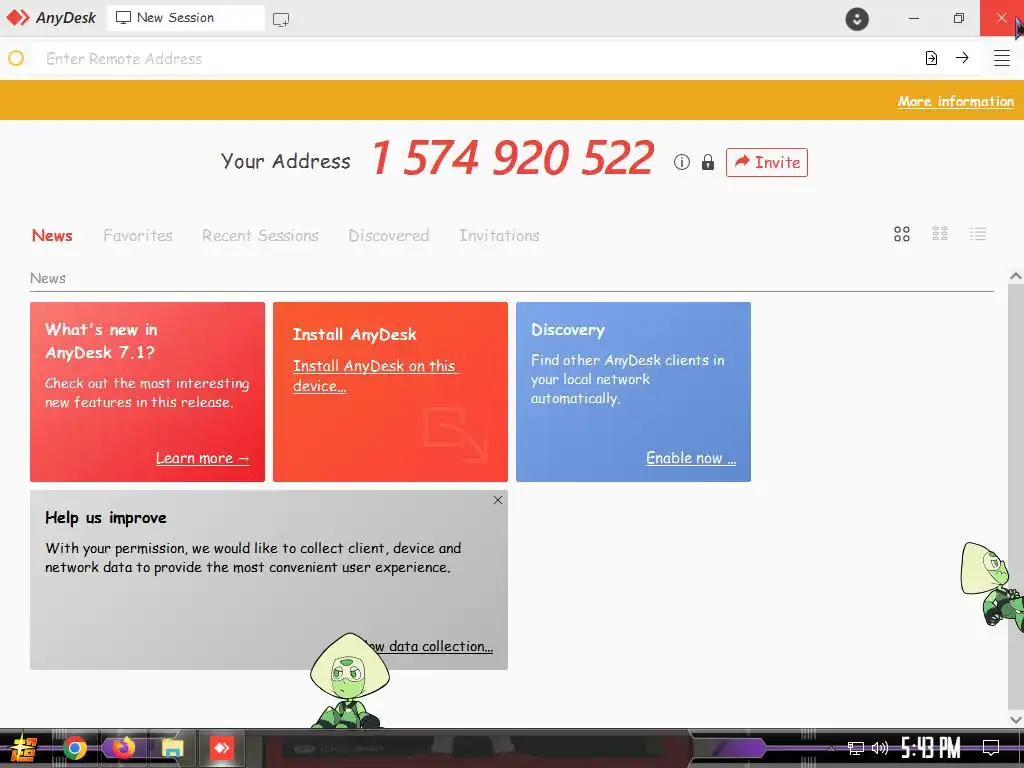Click the network icon in system tray

point(856,748)
